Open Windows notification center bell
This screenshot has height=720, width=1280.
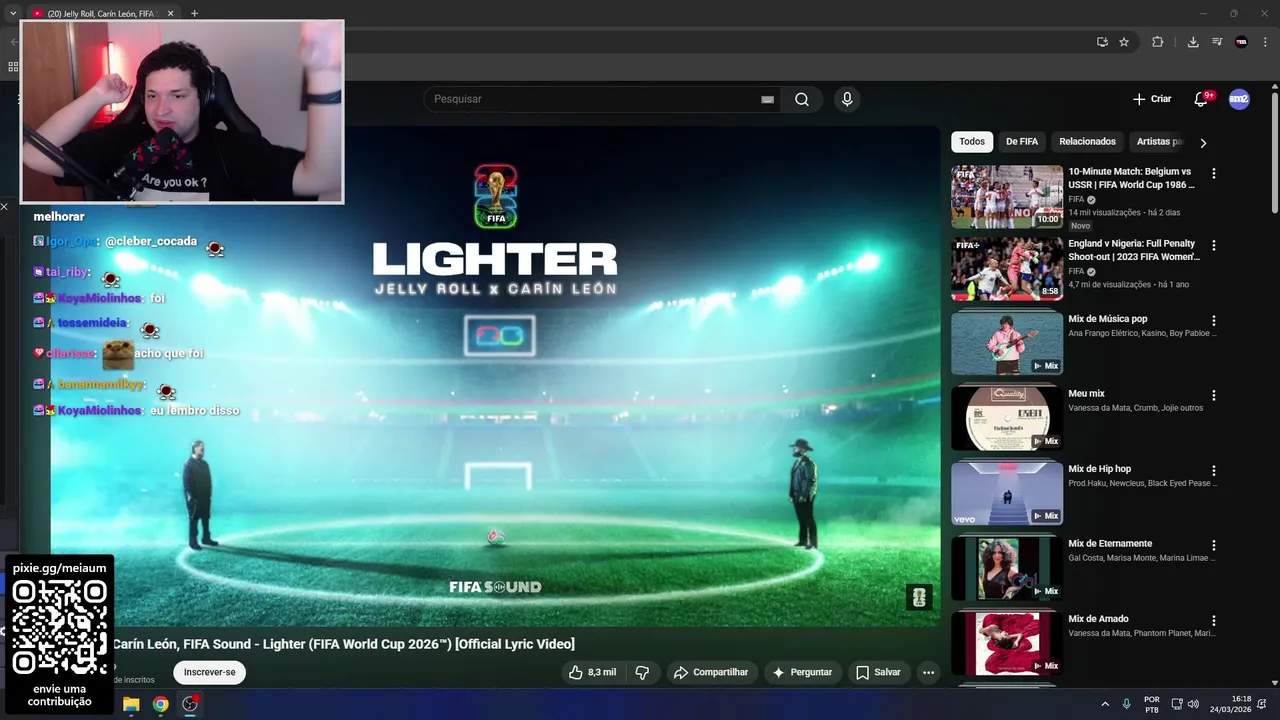pos(1263,704)
